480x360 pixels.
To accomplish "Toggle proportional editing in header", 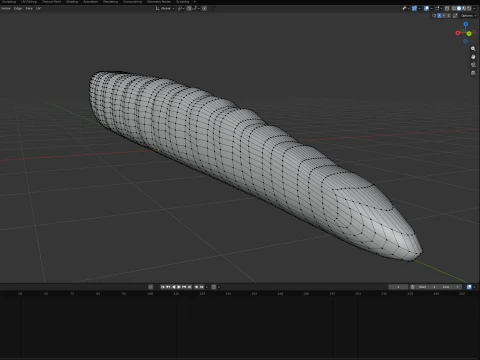I will (x=204, y=8).
